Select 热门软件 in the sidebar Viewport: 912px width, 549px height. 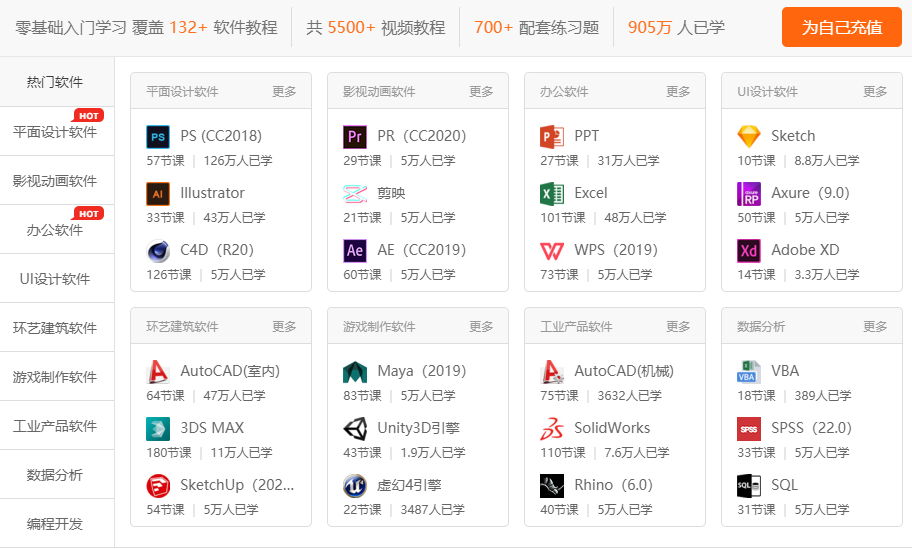57,82
